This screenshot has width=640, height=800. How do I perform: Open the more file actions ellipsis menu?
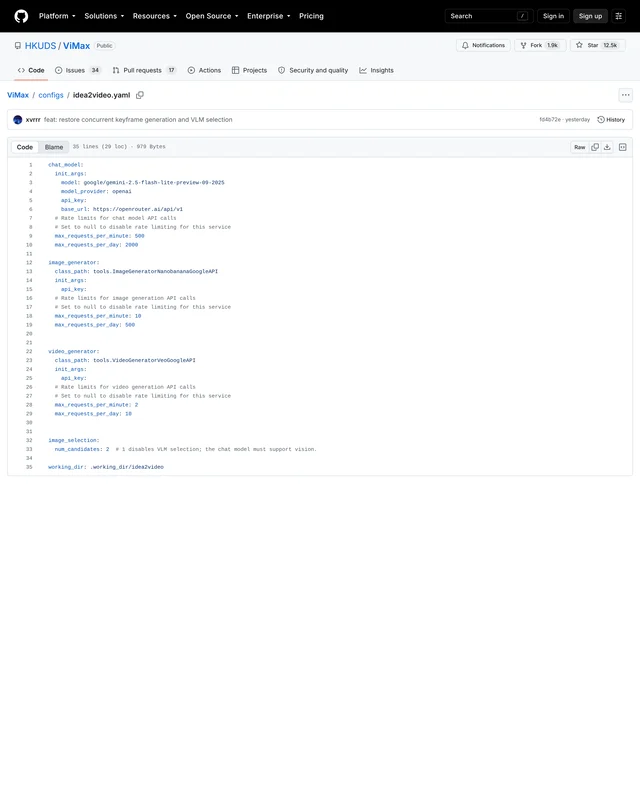click(x=626, y=95)
